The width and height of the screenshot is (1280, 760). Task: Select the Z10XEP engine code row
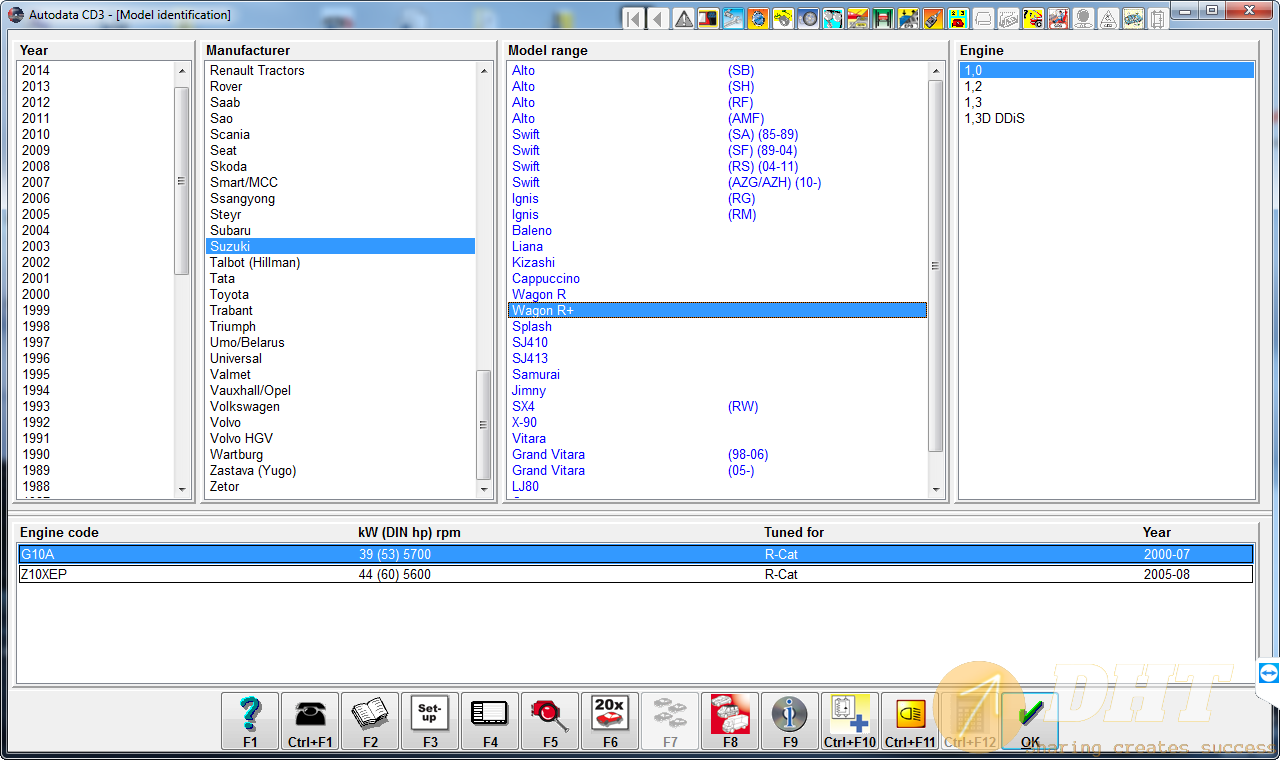pos(635,574)
